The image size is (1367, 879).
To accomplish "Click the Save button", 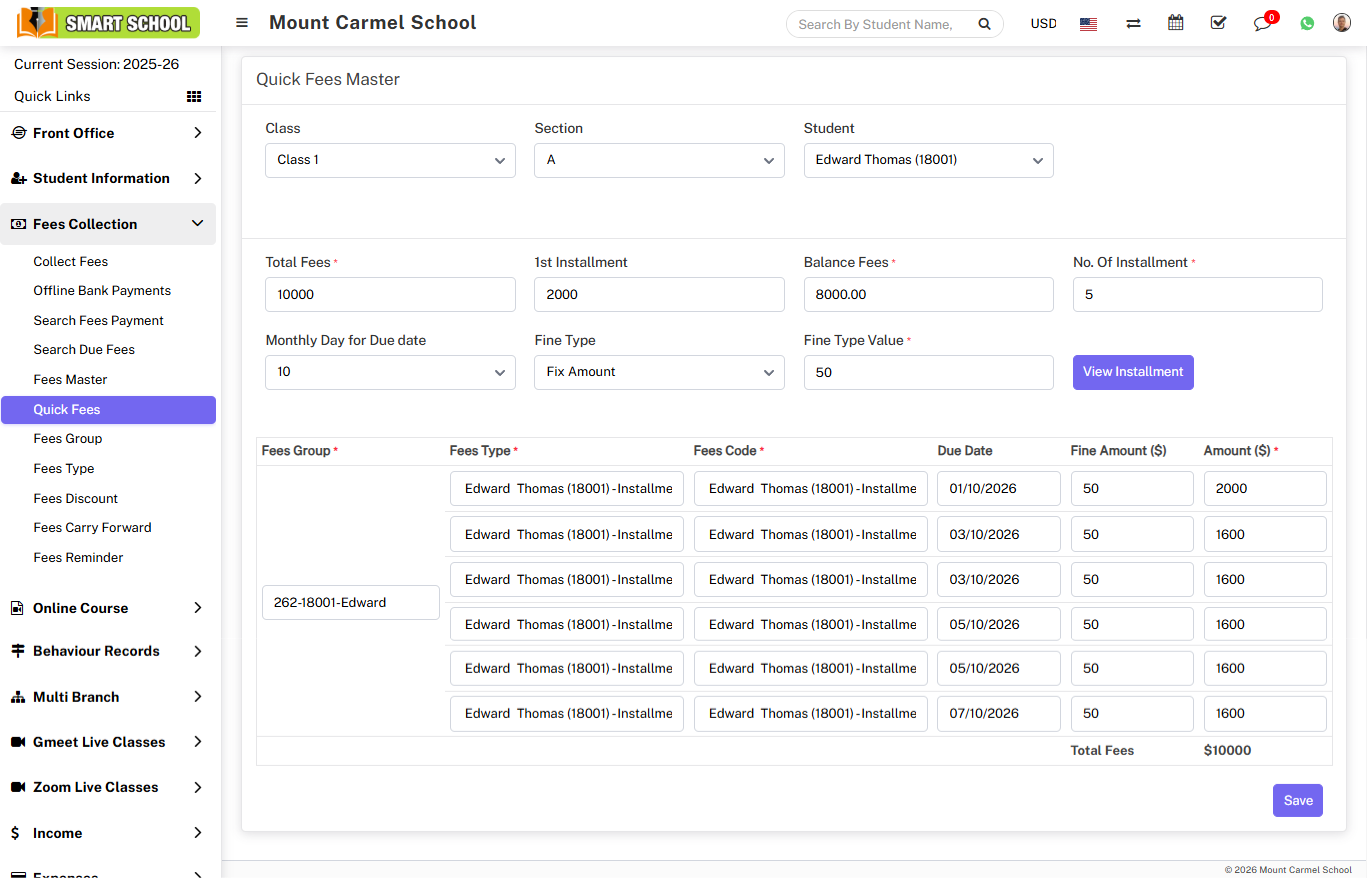I will [x=1297, y=800].
